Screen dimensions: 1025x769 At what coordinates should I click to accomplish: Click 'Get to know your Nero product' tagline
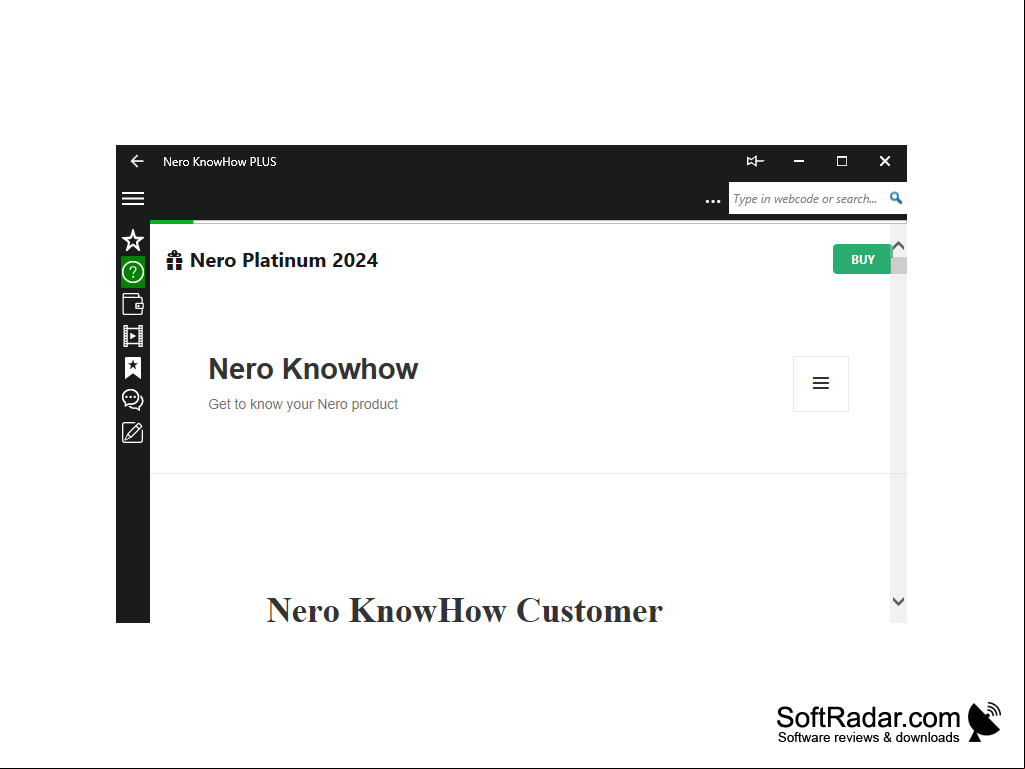[x=303, y=404]
